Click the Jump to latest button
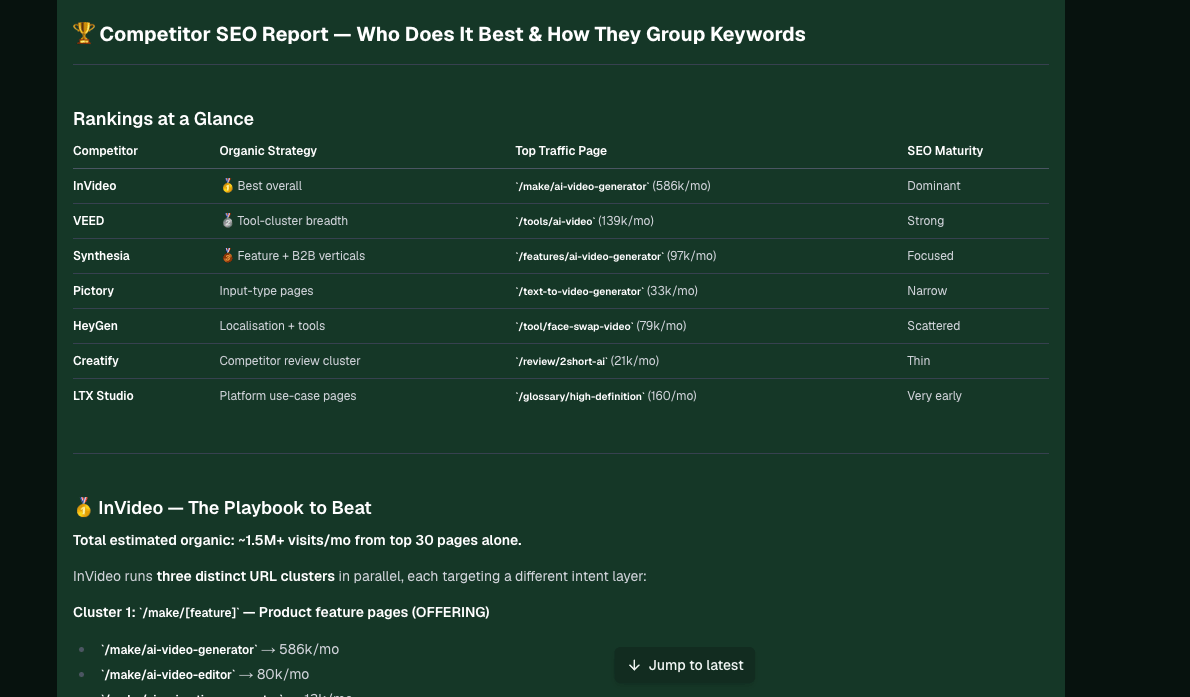 coord(685,665)
